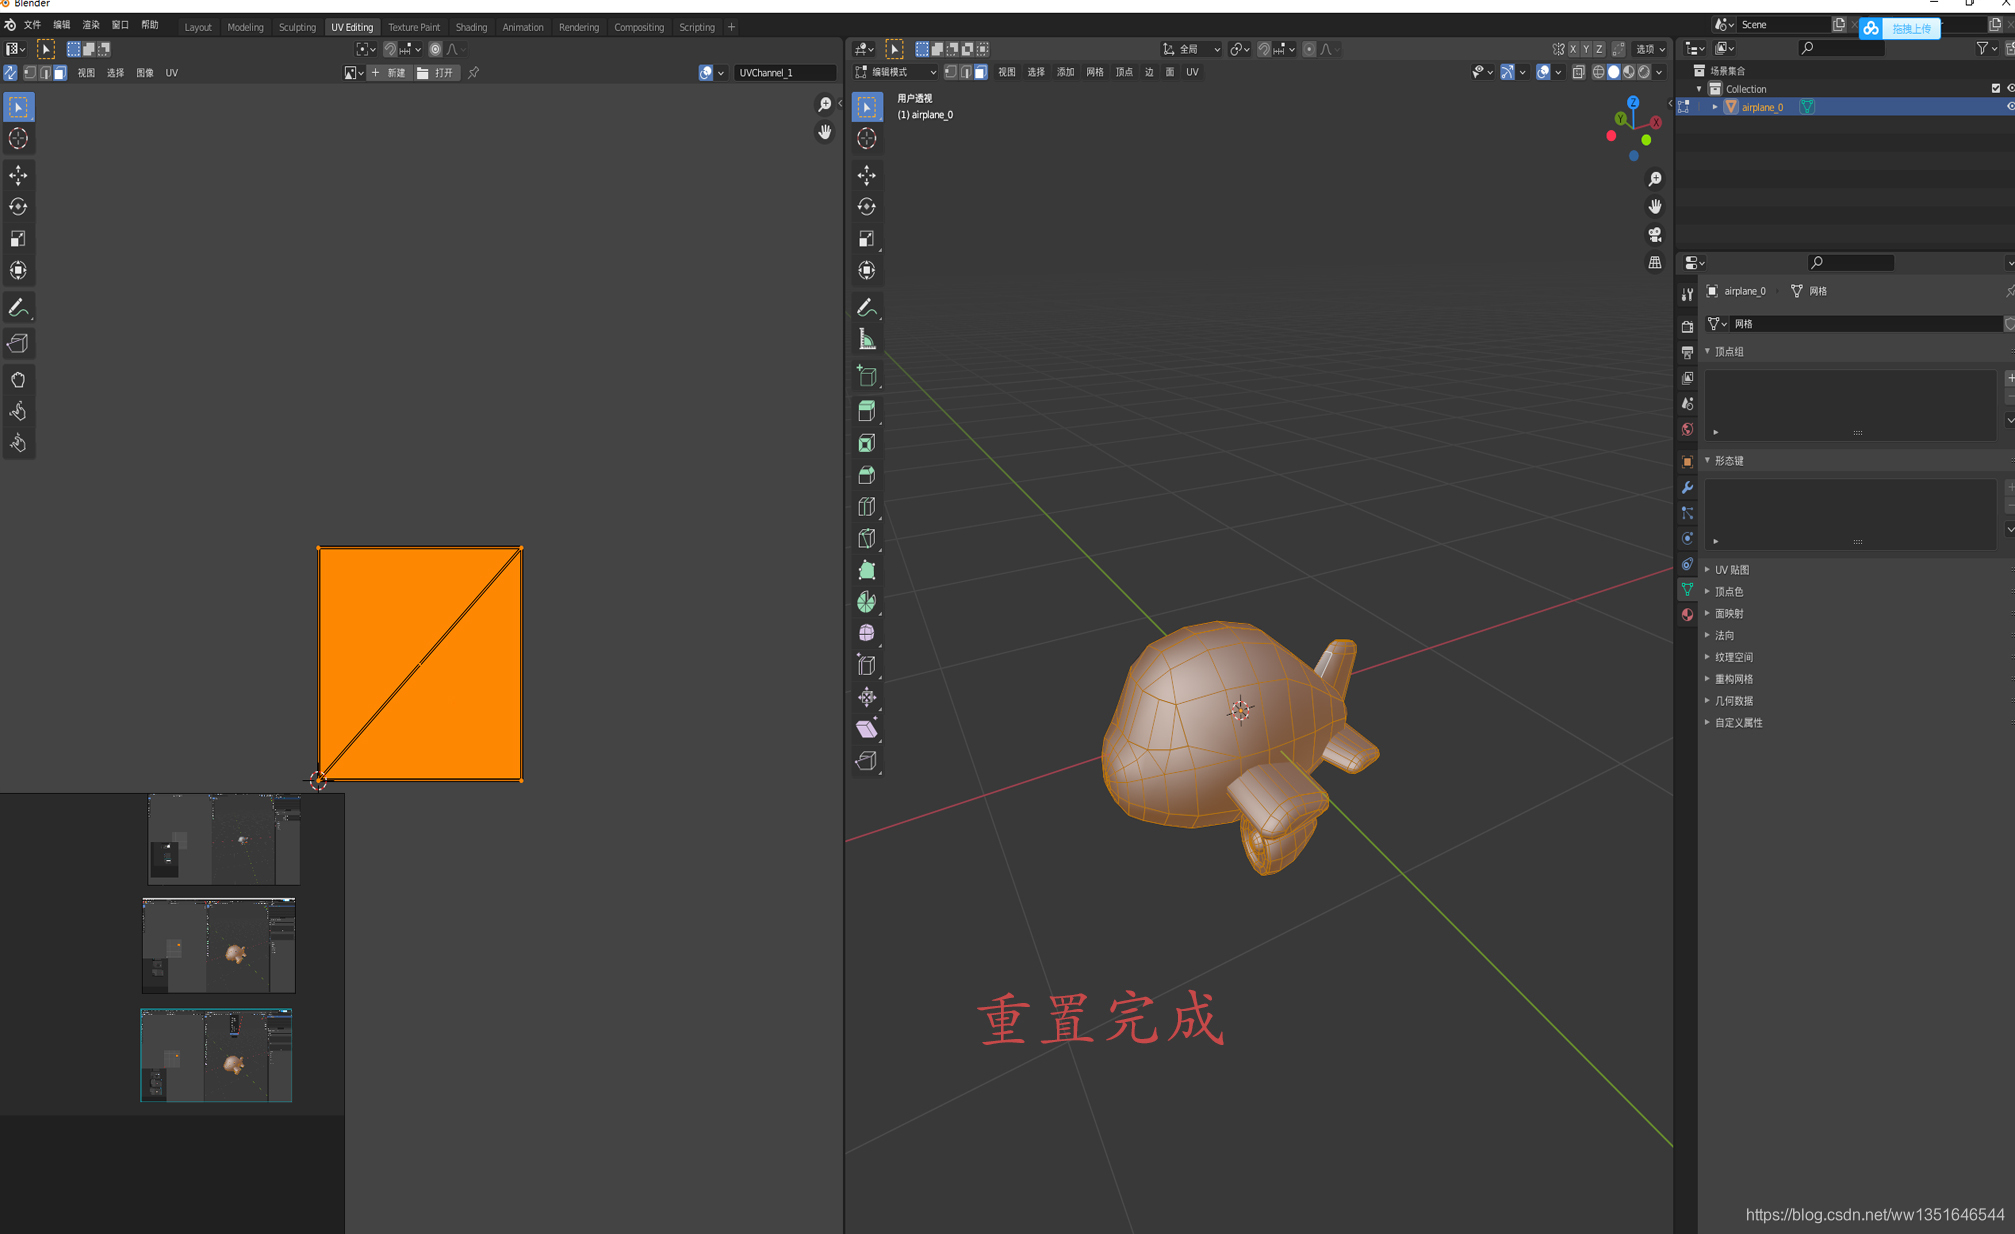Viewport: 2015px width, 1234px height.
Task: Select the Scale tool in UV editor
Action: (19, 239)
